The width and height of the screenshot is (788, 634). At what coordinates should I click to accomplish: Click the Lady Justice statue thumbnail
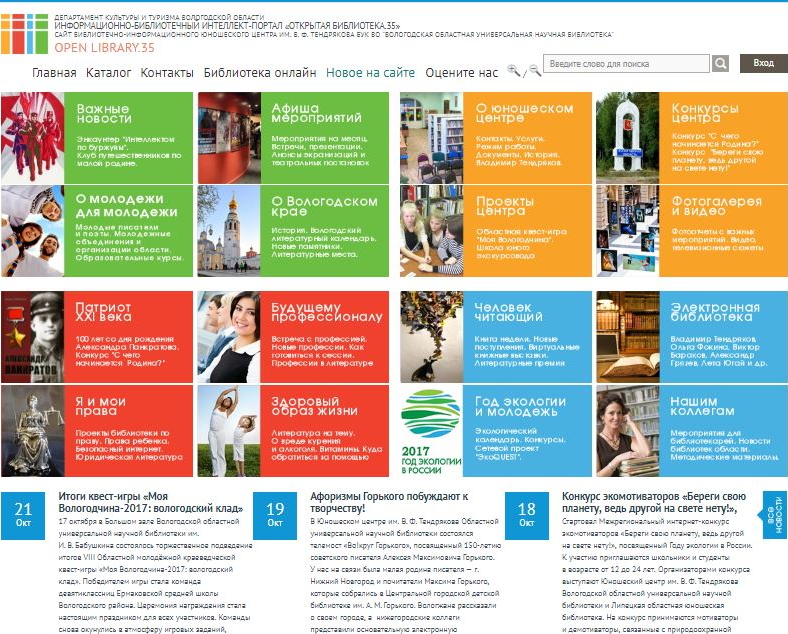point(33,431)
